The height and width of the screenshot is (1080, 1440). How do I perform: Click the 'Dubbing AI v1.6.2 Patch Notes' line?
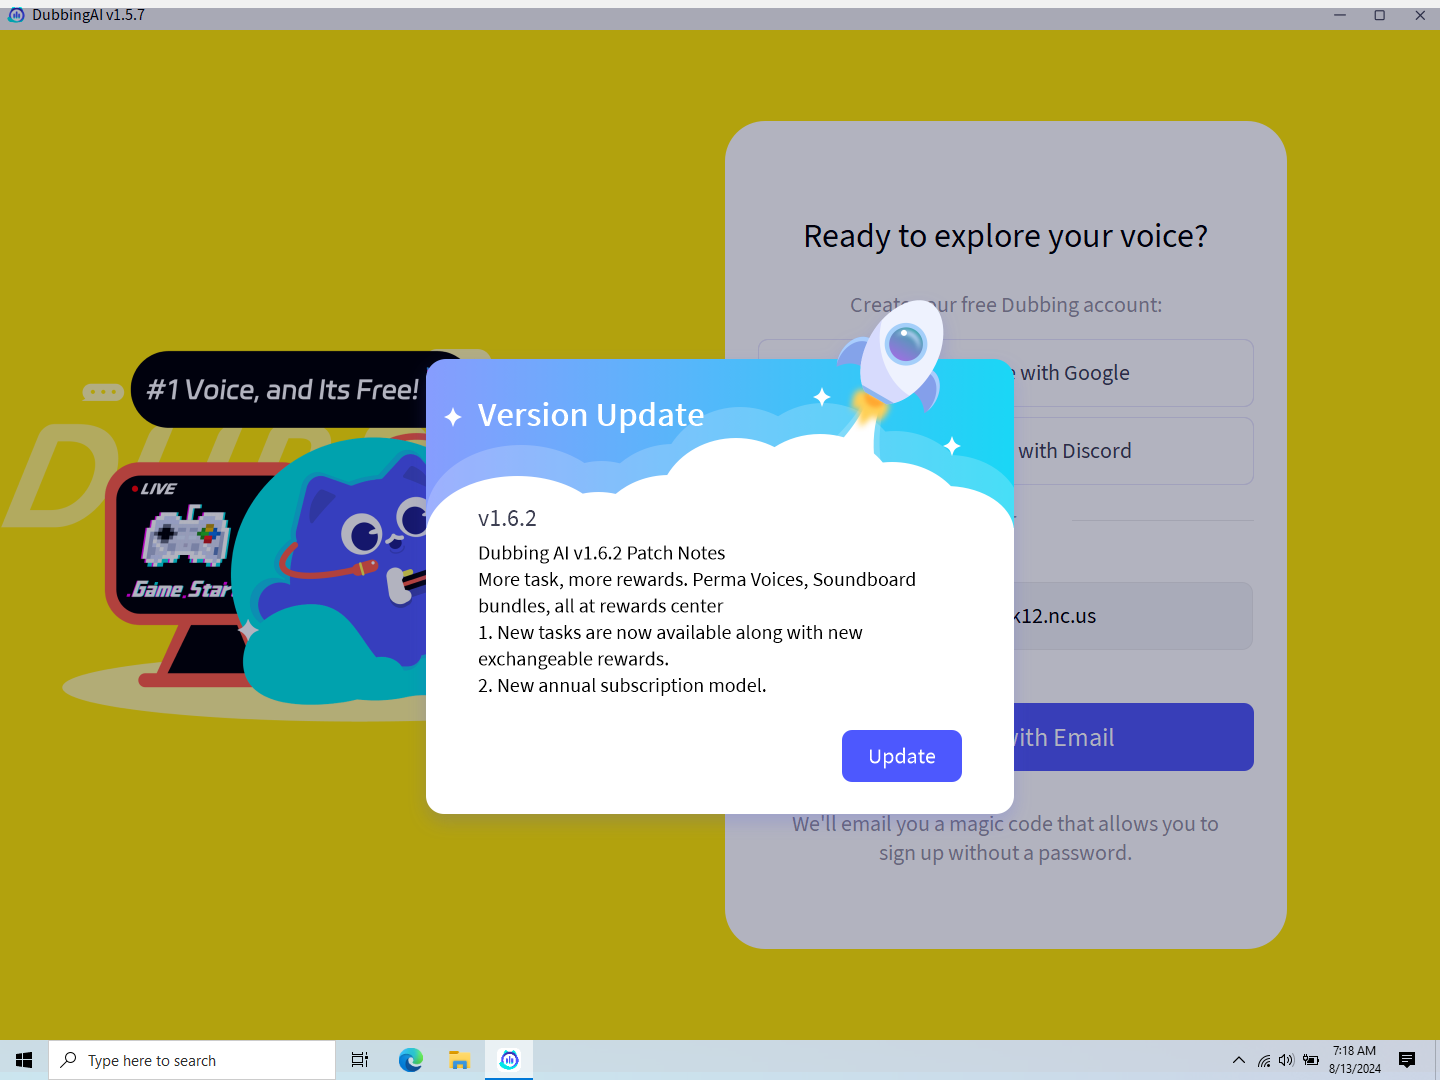tap(601, 553)
